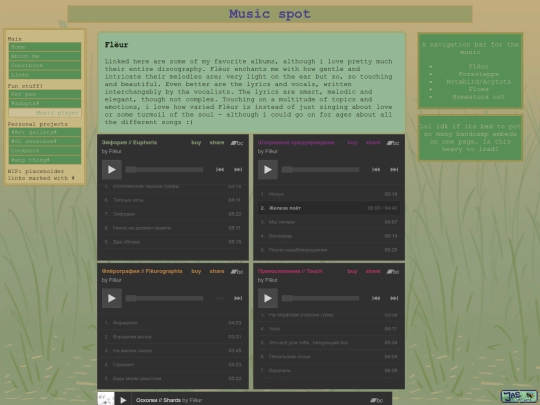Open the #OC showcase# sidebar link
The width and height of the screenshot is (540, 405).
pyautogui.click(x=45, y=141)
